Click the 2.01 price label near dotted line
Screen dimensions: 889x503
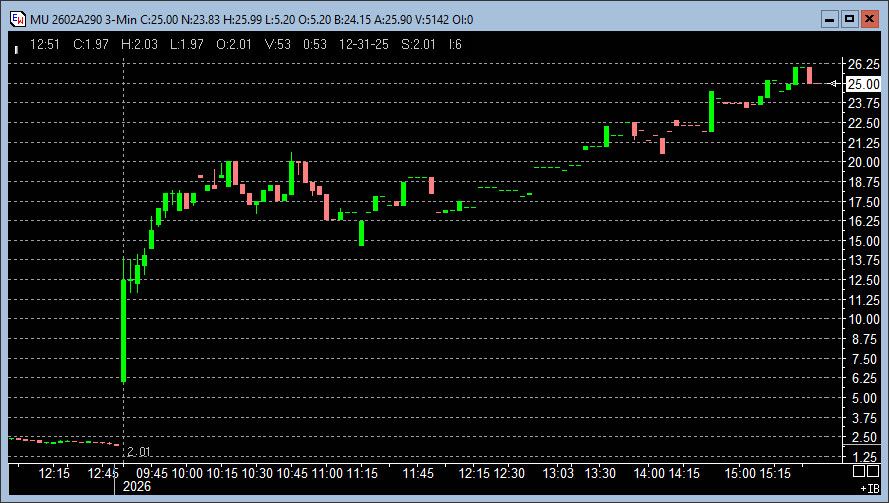coord(138,452)
